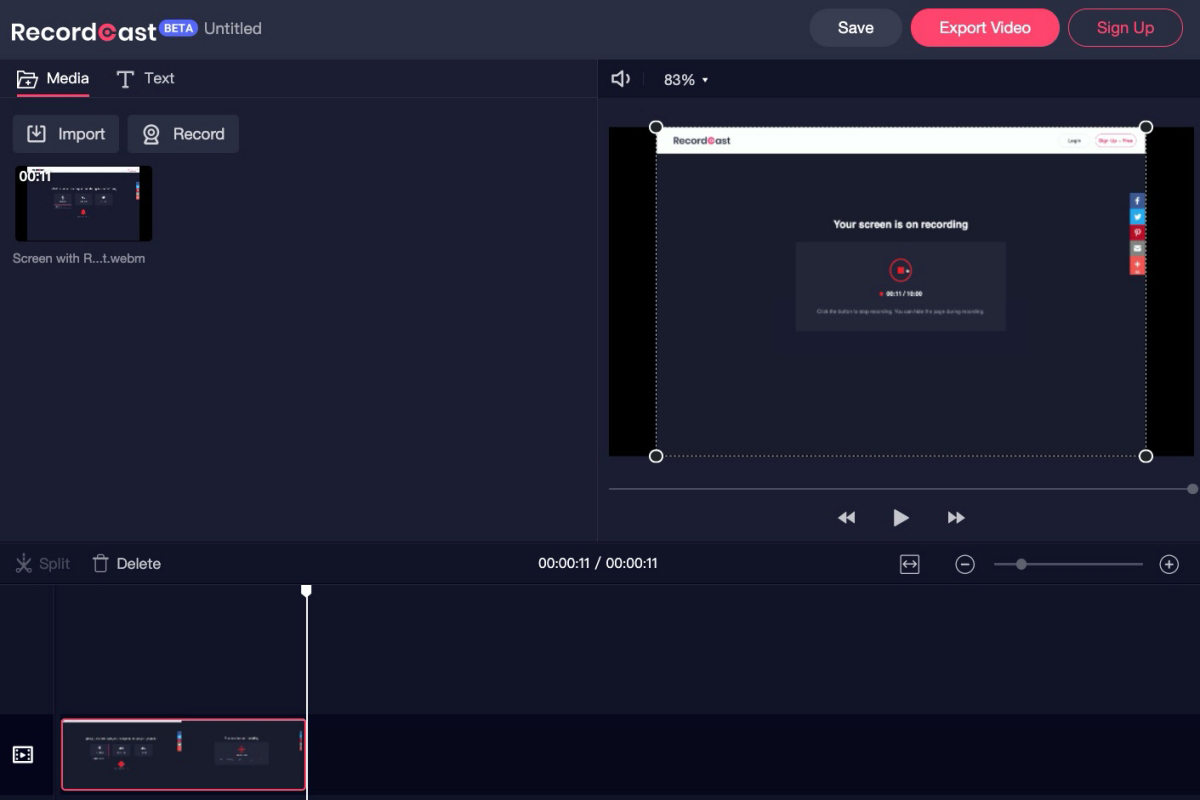1200x800 pixels.
Task: Click the top-right crop handle in preview
Action: coord(1146,127)
